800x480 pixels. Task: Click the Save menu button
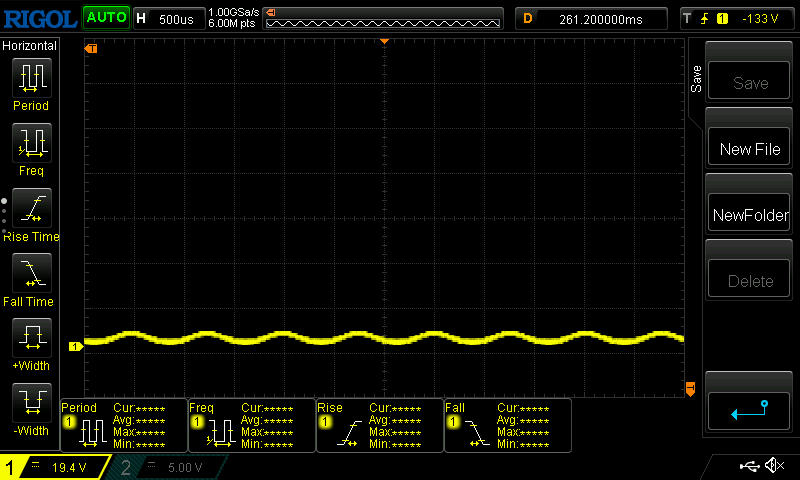pos(750,83)
